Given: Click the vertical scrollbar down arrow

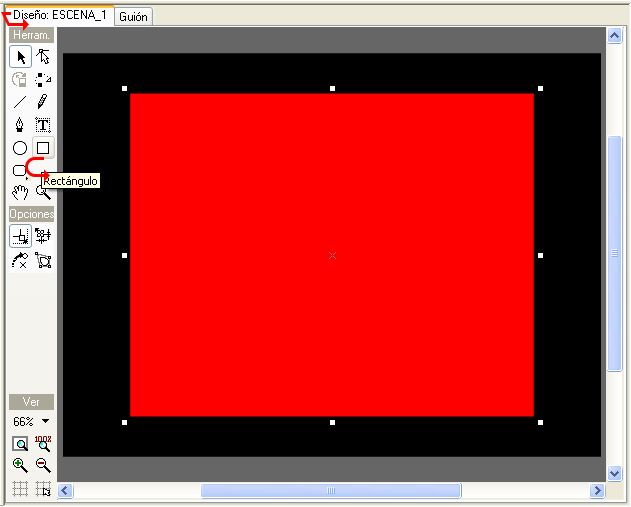Looking at the screenshot, I should point(615,473).
